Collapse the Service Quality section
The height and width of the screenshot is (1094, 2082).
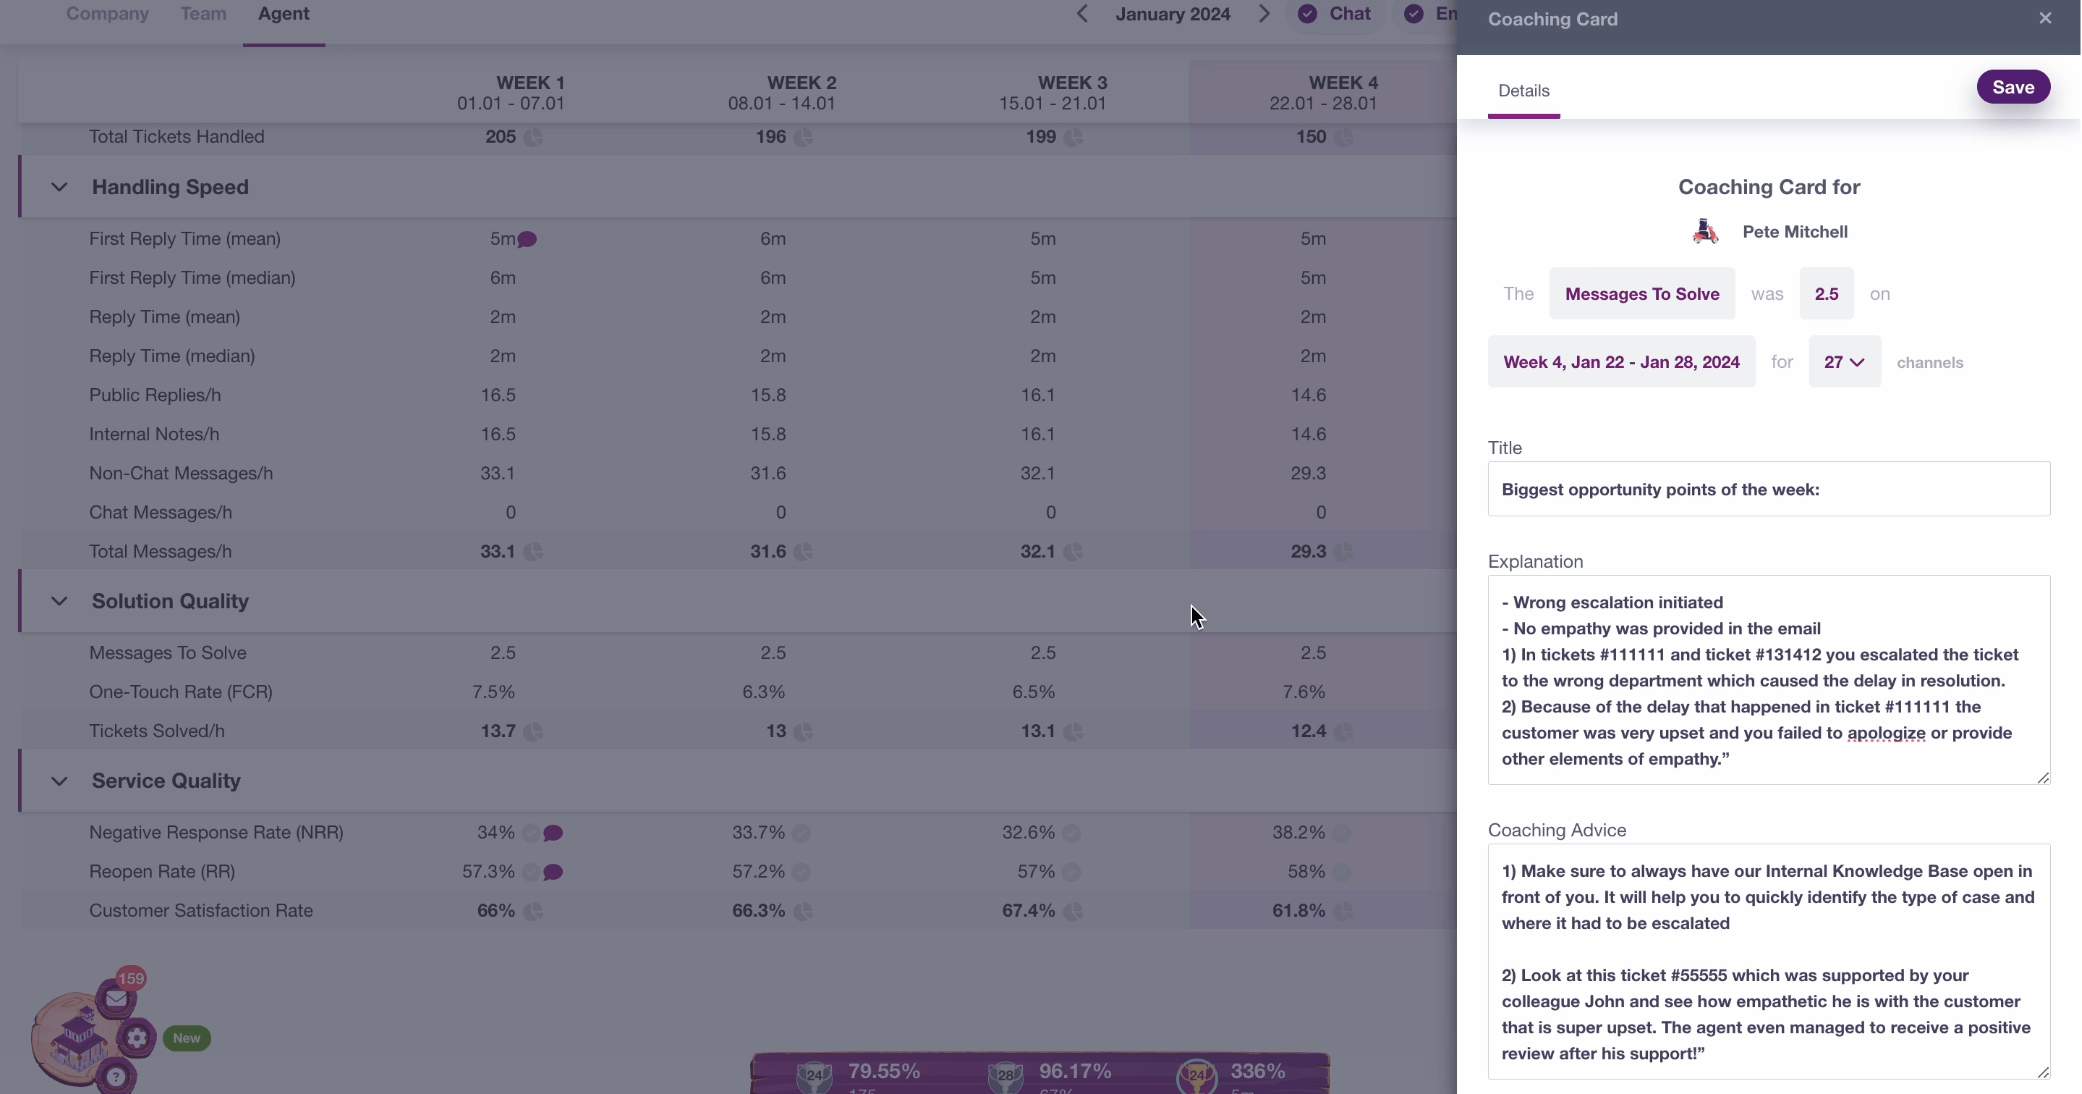coord(59,781)
